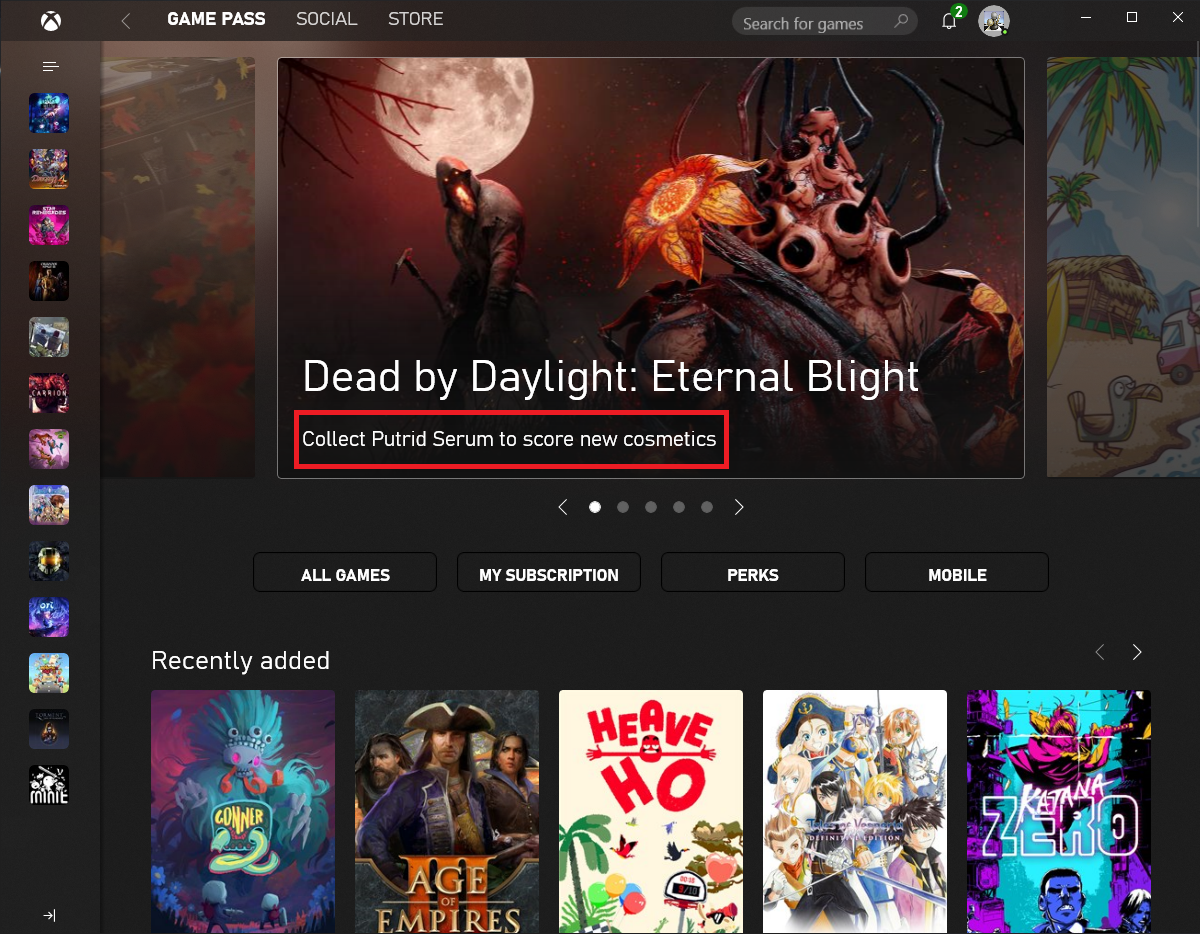This screenshot has height=934, width=1200.
Task: Open Tales of Vesperia game tile
Action: point(855,812)
